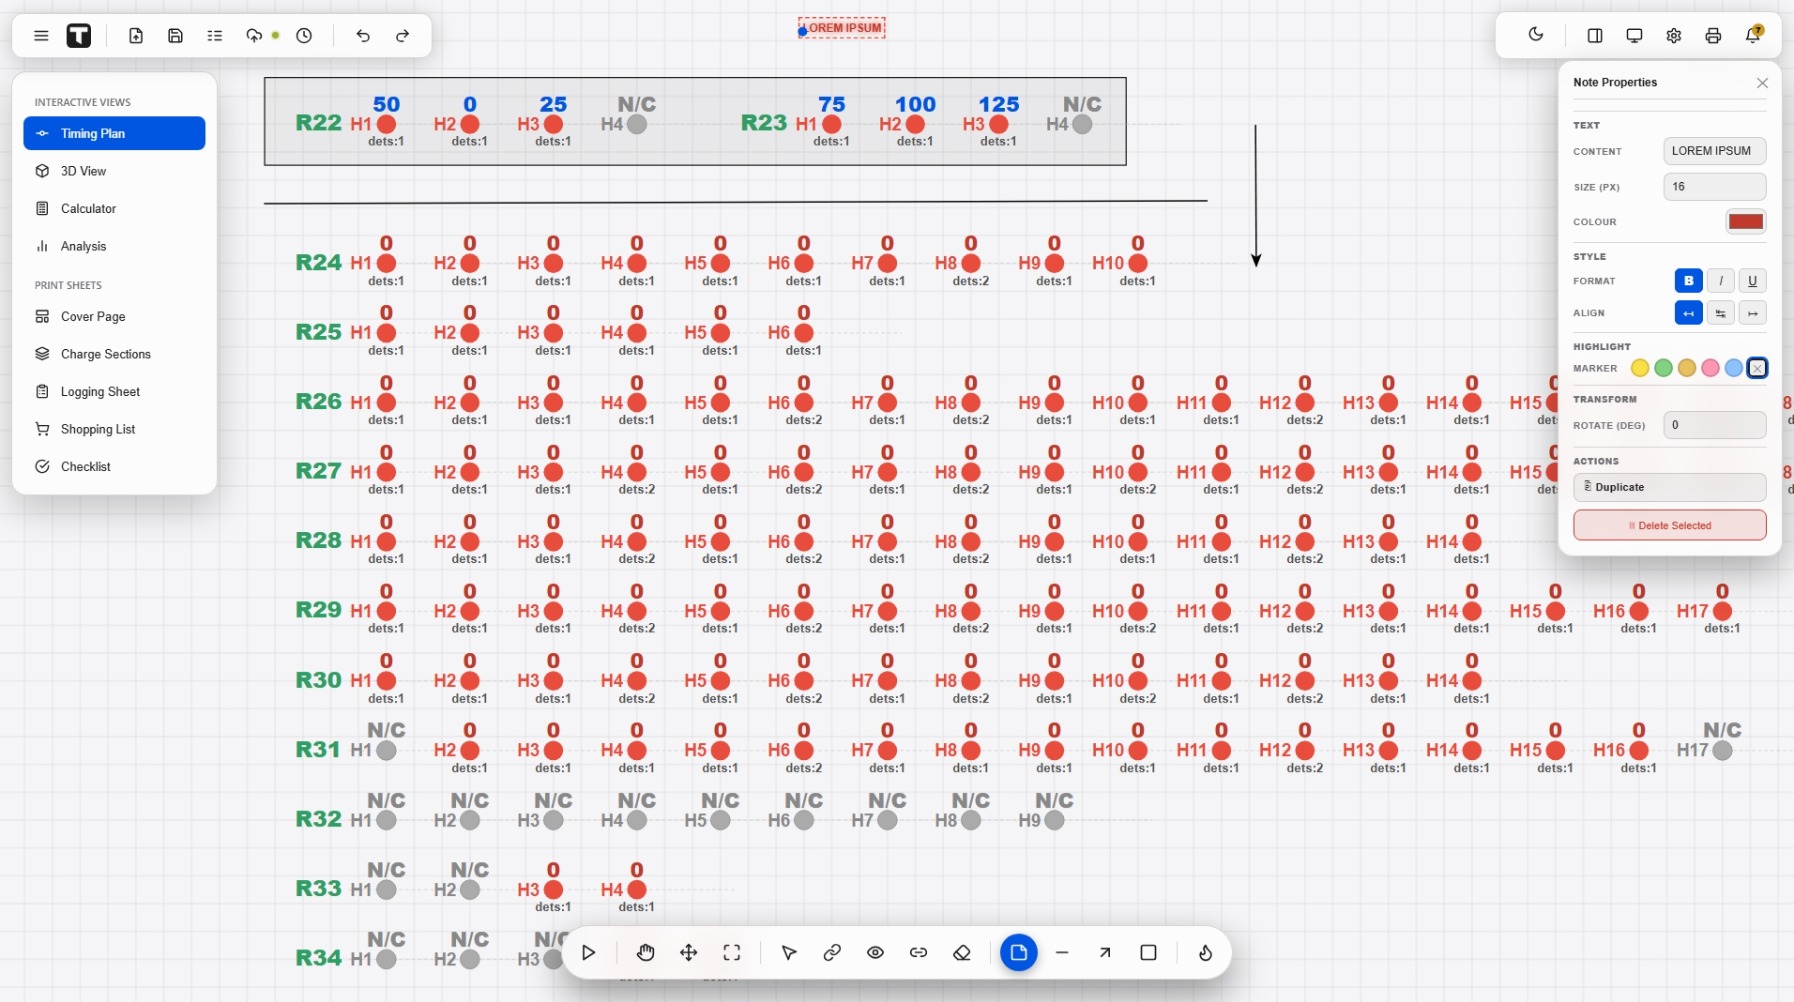The height and width of the screenshot is (1002, 1794).
Task: Toggle the eye visibility tool
Action: pos(875,953)
